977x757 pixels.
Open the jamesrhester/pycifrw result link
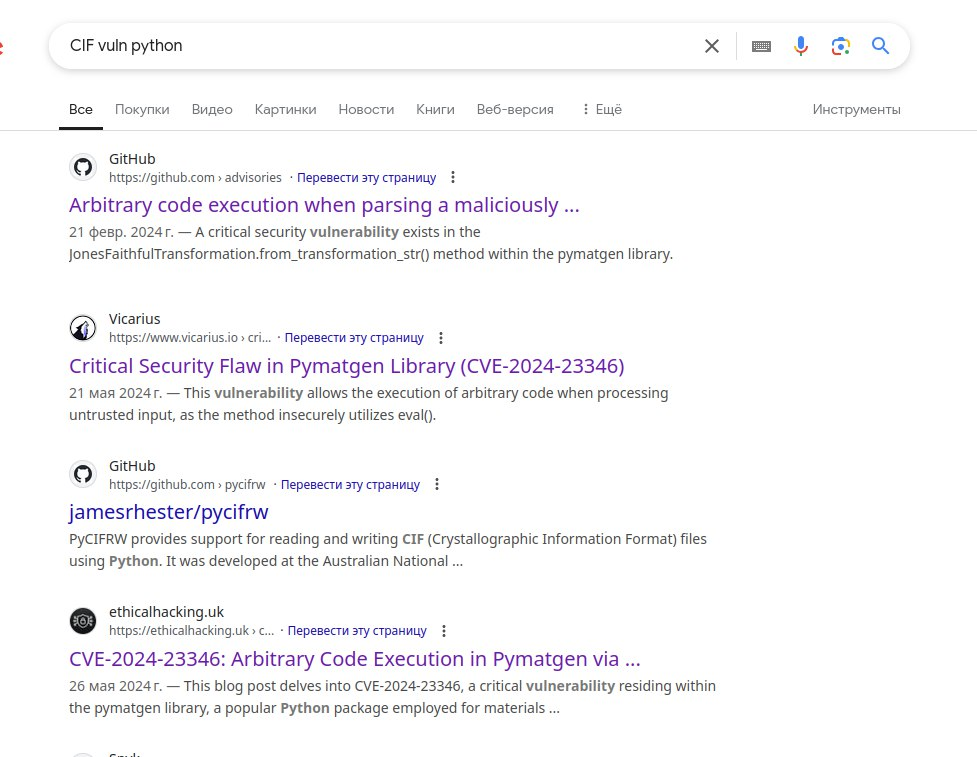tap(168, 511)
